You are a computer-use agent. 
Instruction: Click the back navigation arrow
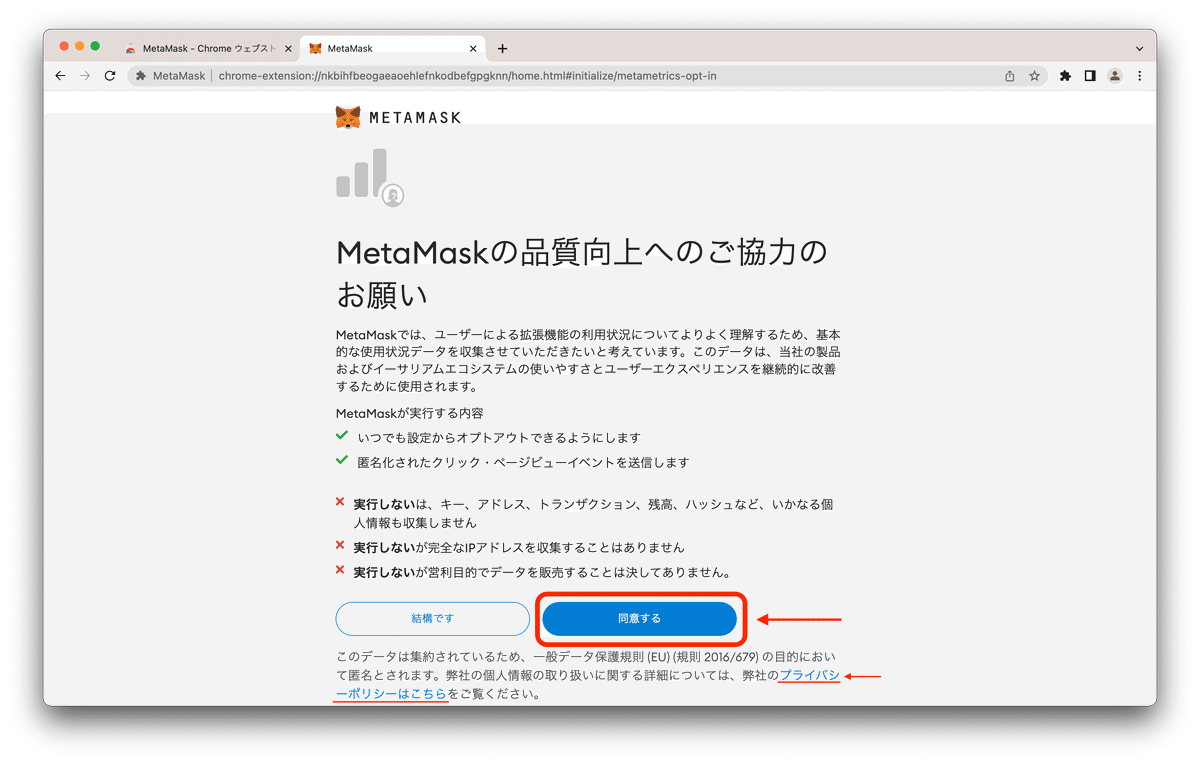pyautogui.click(x=60, y=75)
